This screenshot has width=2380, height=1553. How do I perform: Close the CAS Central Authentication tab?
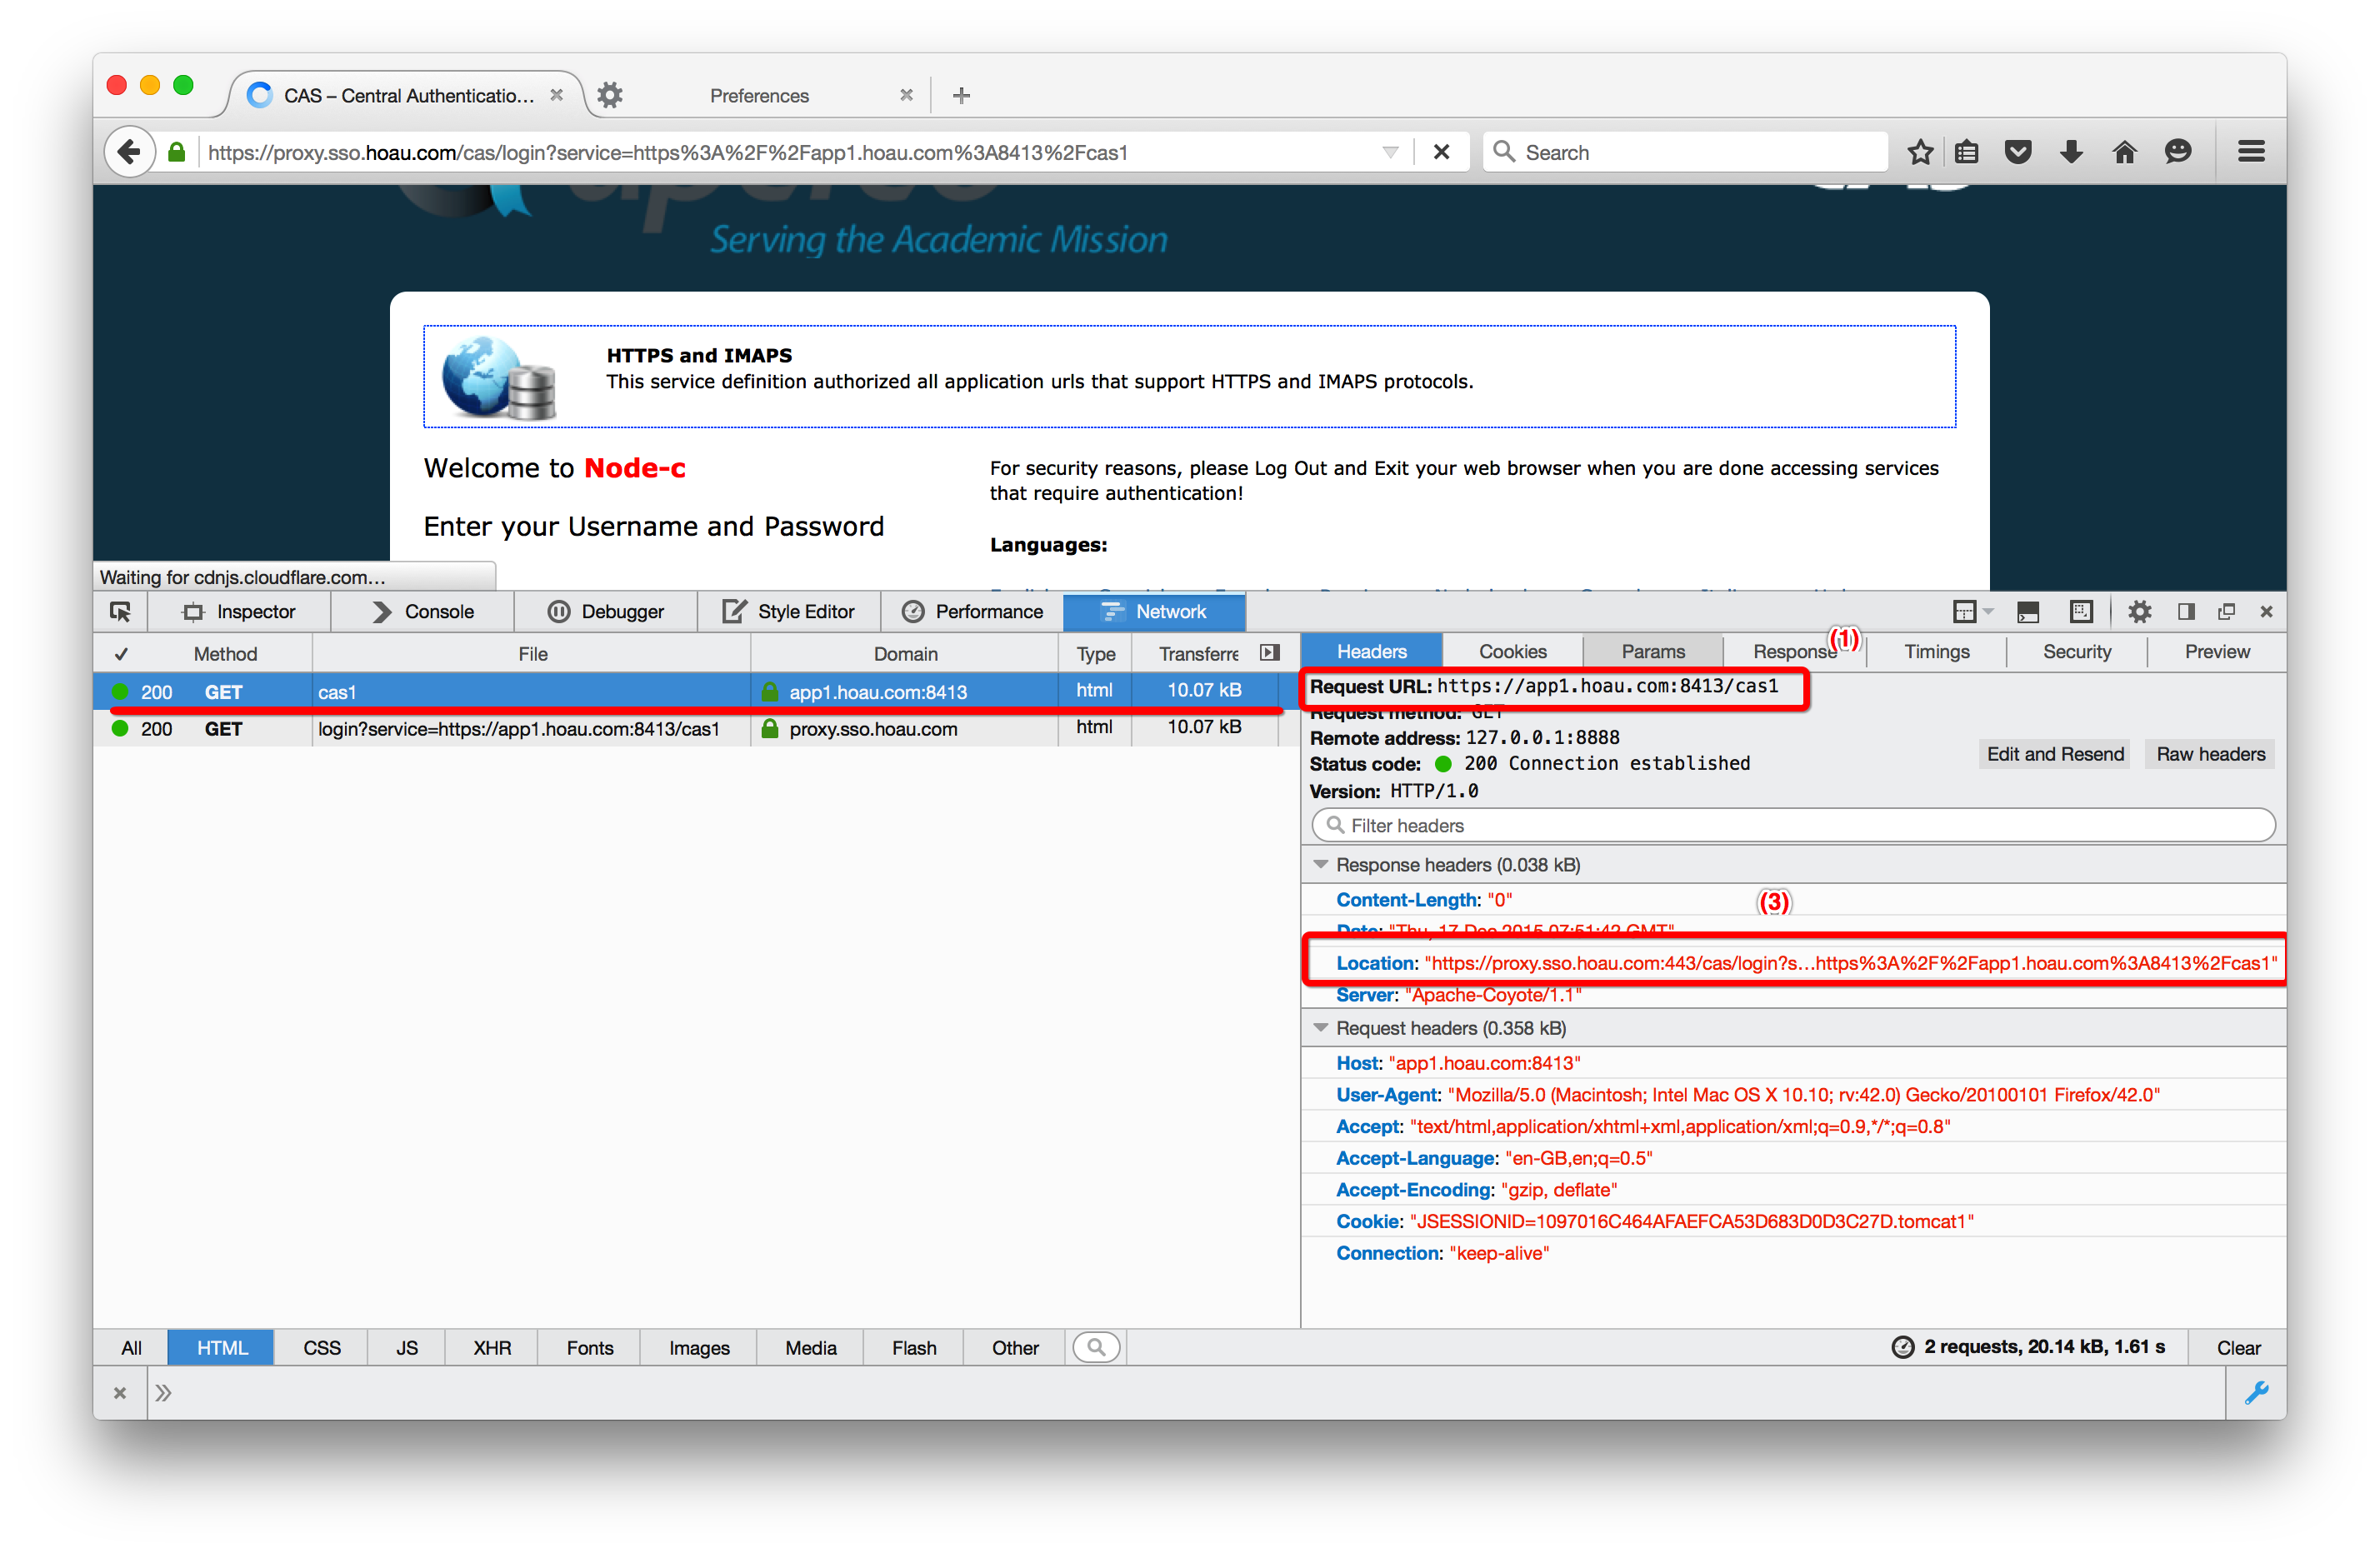pos(557,95)
